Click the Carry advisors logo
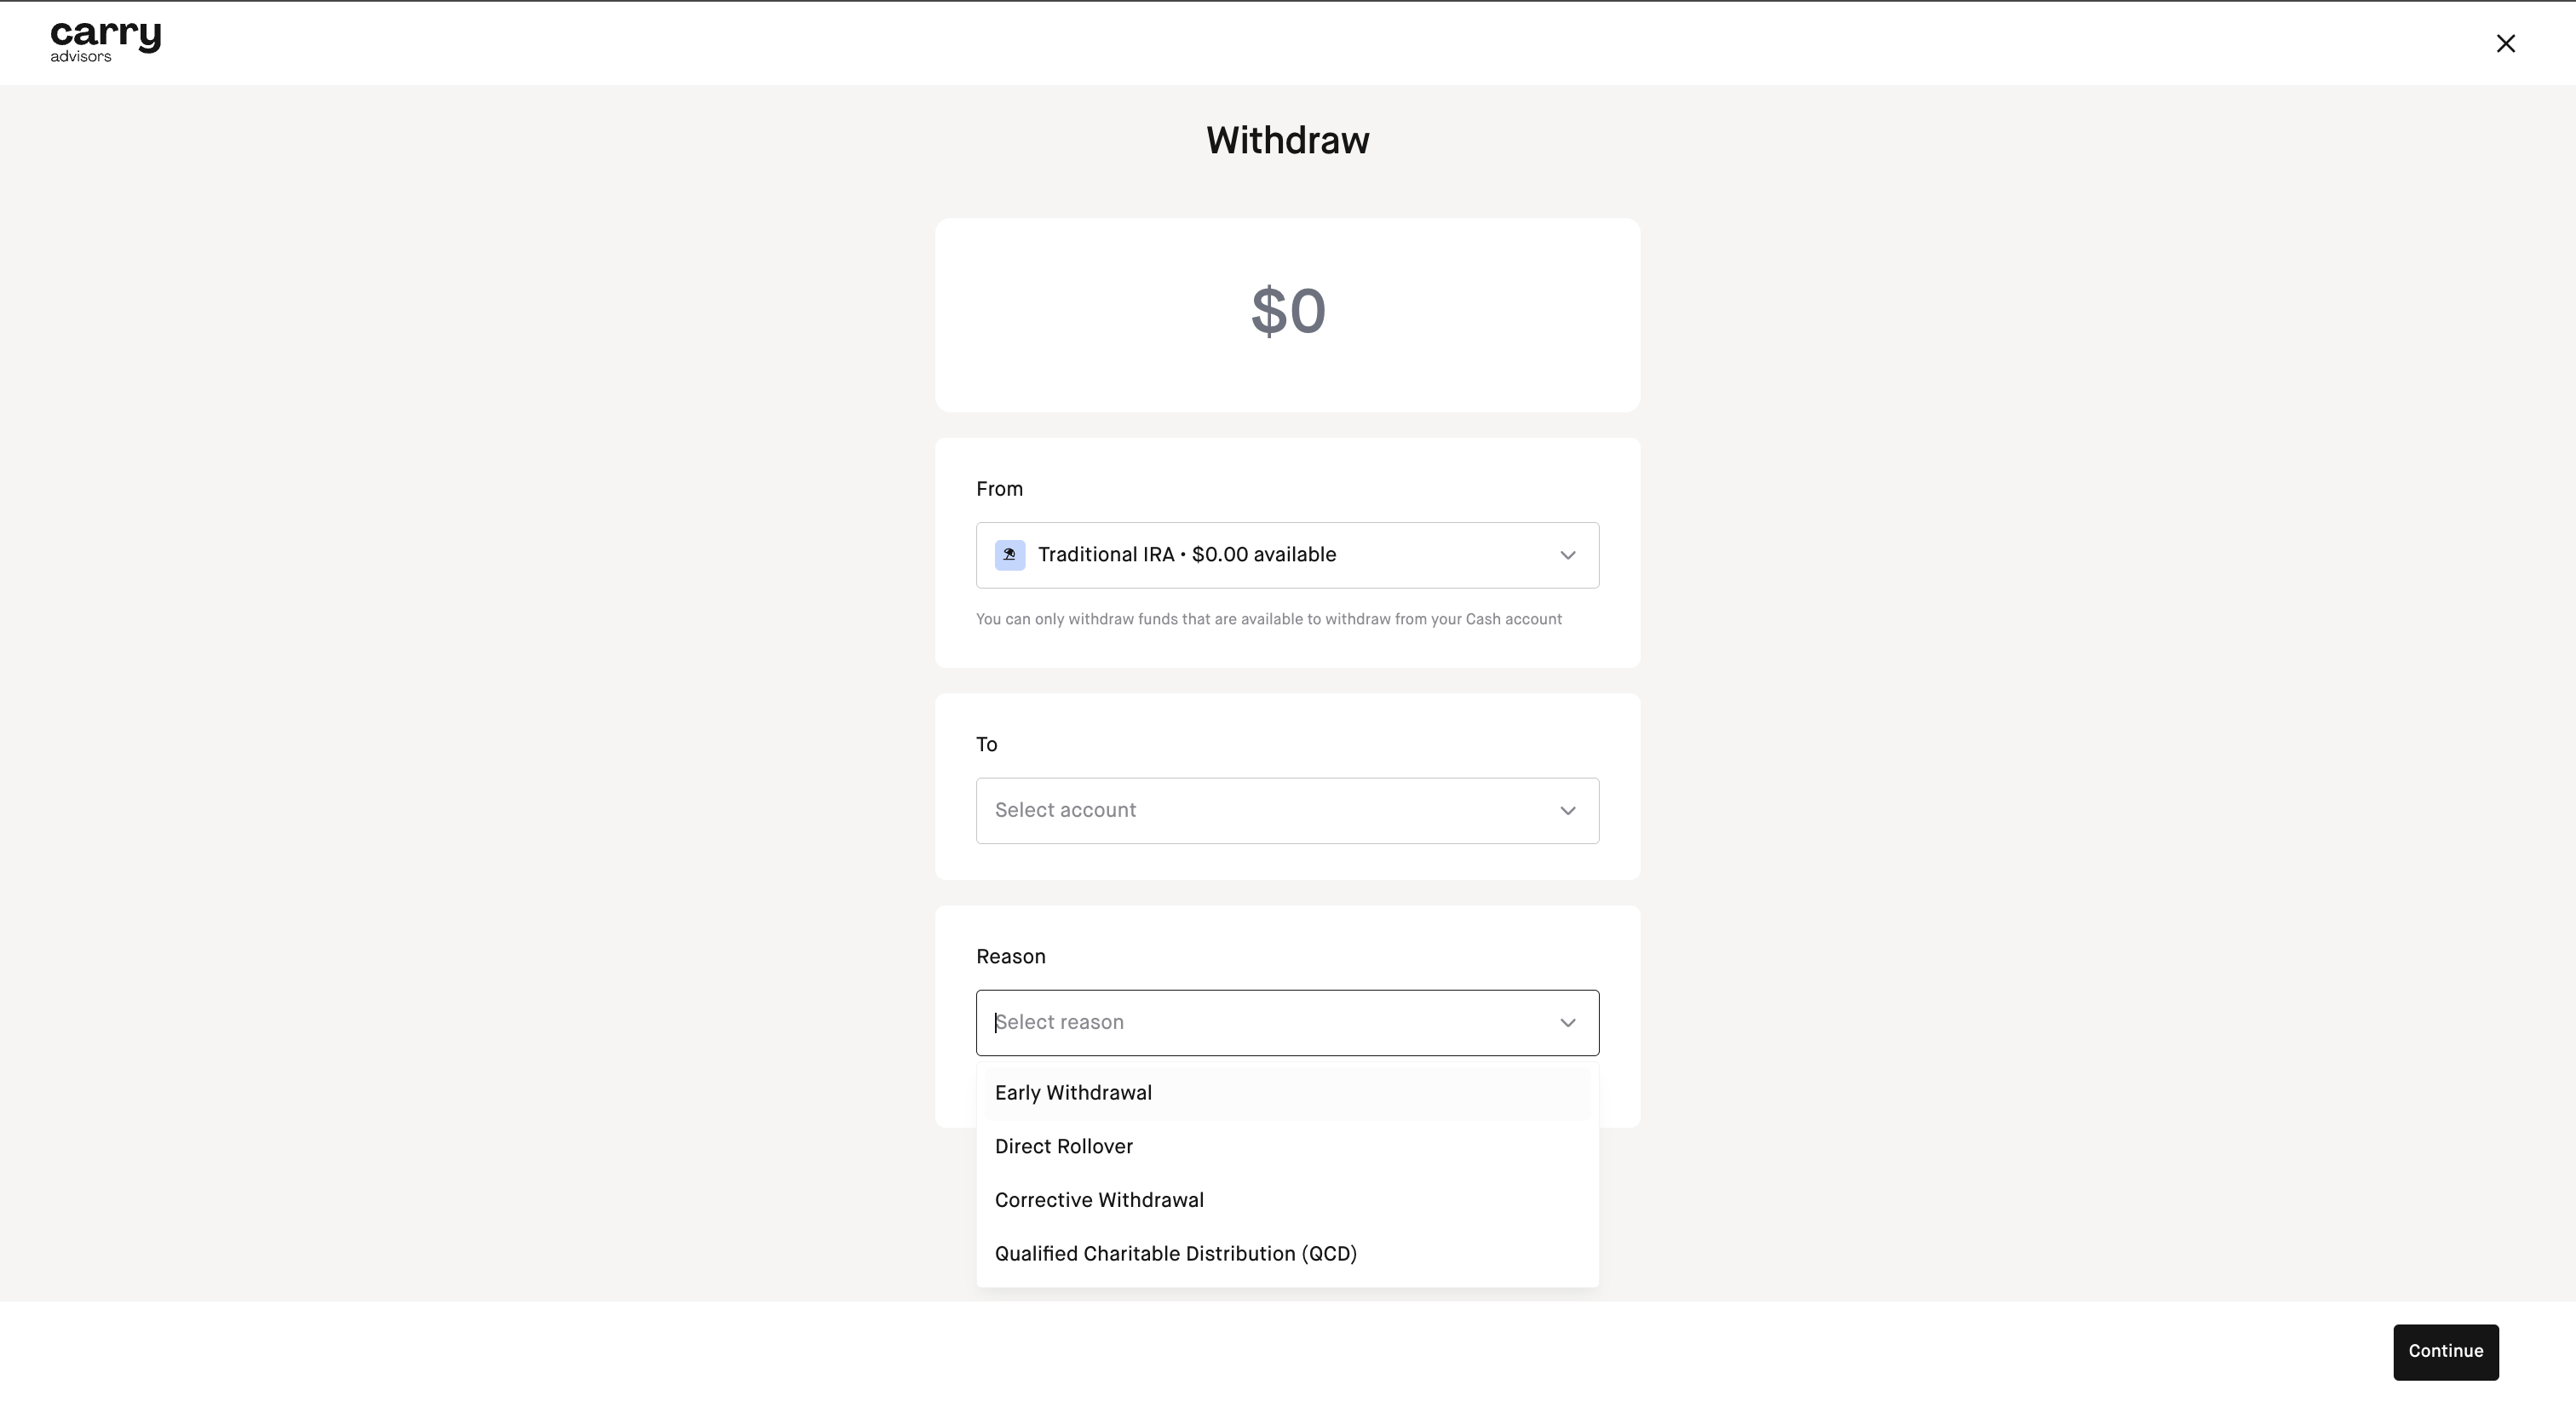The width and height of the screenshot is (2576, 1402). point(105,42)
